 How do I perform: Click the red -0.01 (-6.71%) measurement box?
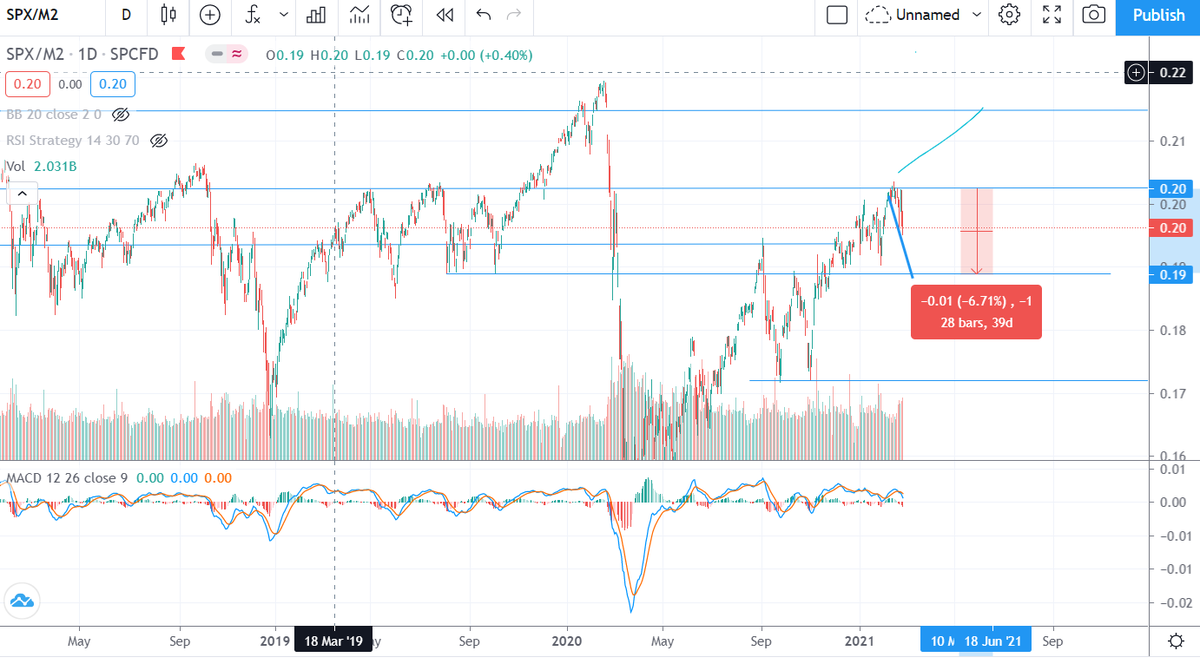click(976, 312)
